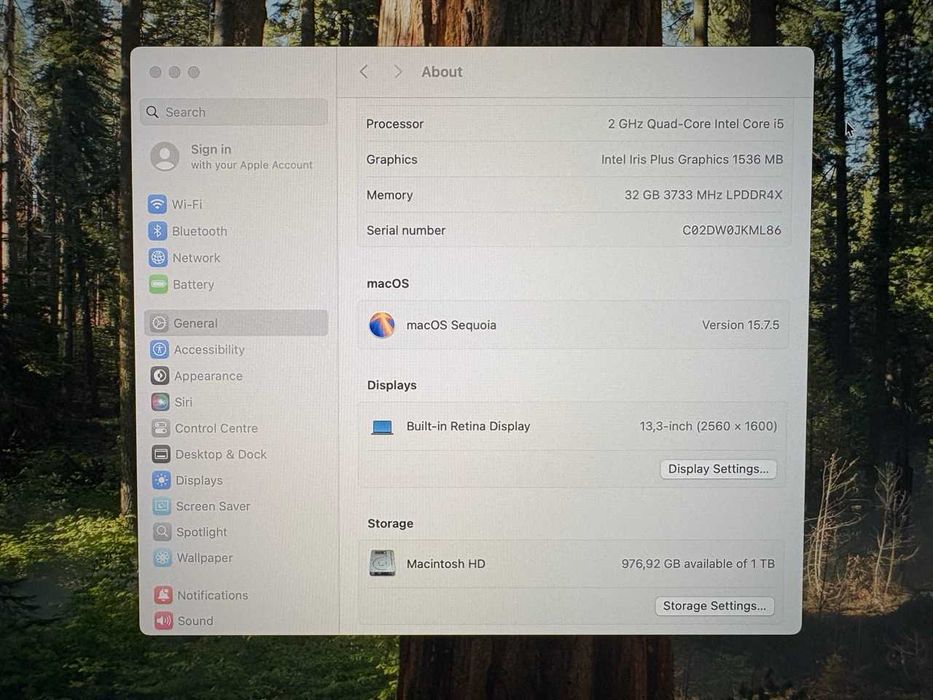The image size is (933, 700).
Task: Select the Appearance icon
Action: point(159,376)
